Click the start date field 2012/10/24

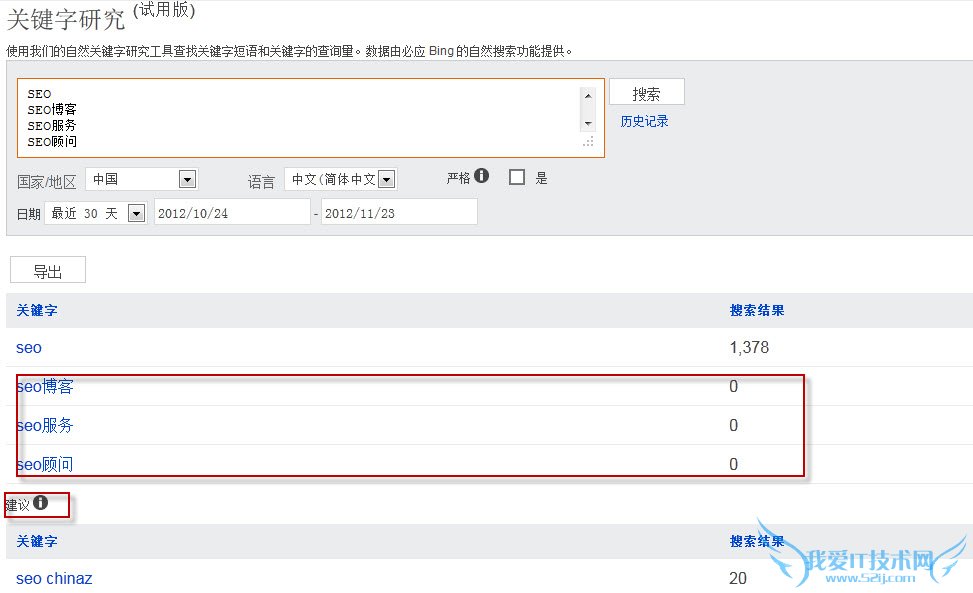pyautogui.click(x=231, y=212)
